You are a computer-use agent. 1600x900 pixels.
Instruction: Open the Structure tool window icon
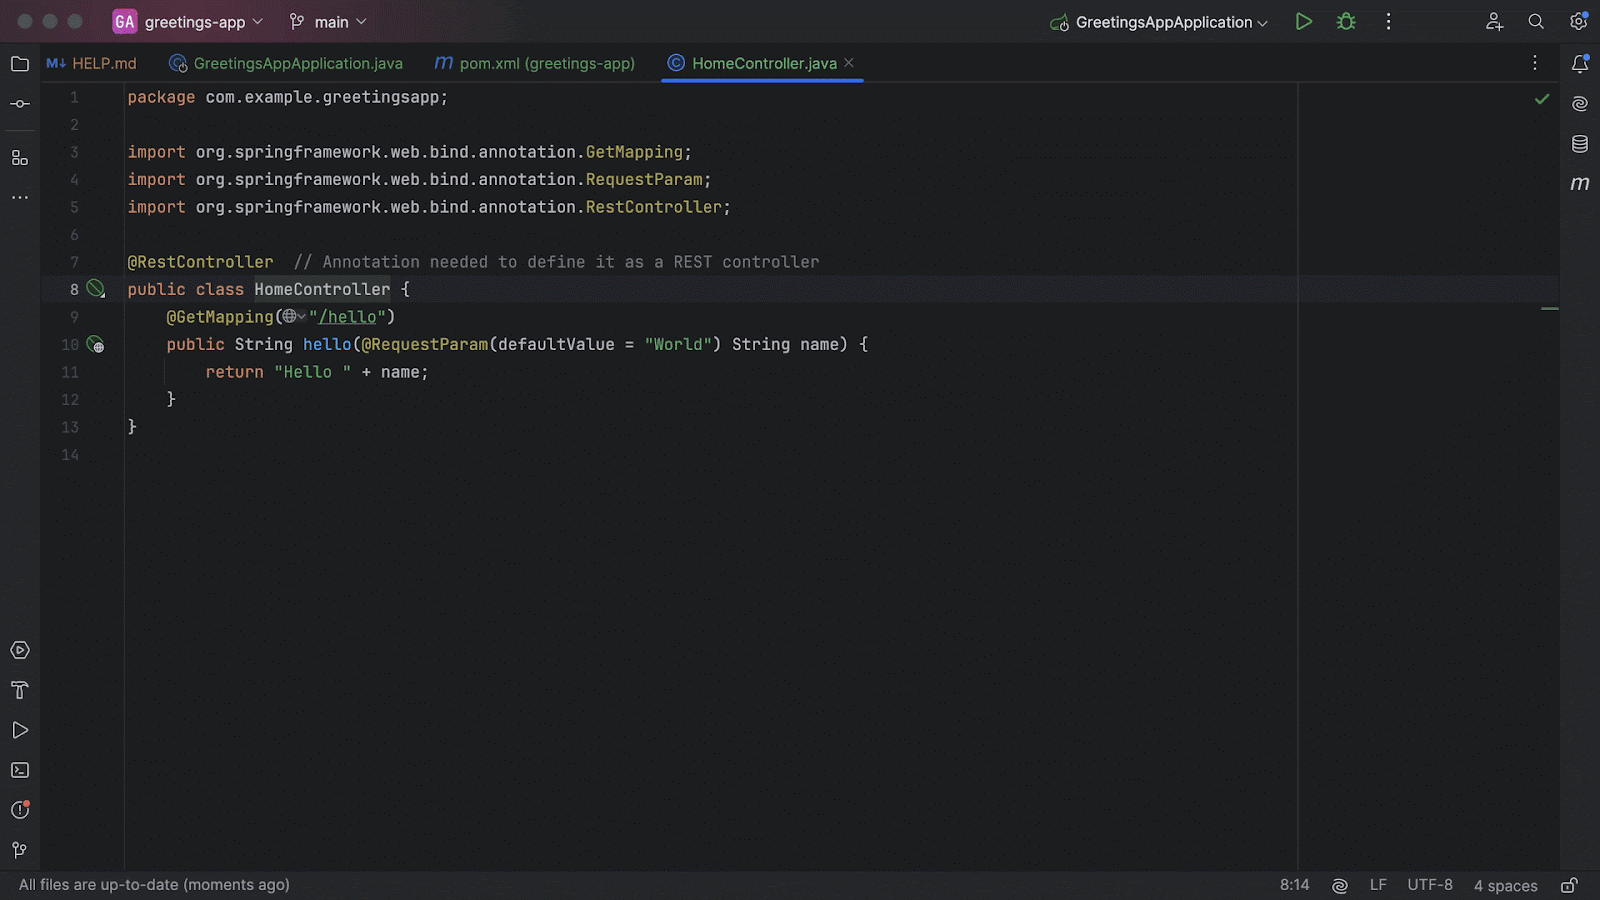click(19, 158)
